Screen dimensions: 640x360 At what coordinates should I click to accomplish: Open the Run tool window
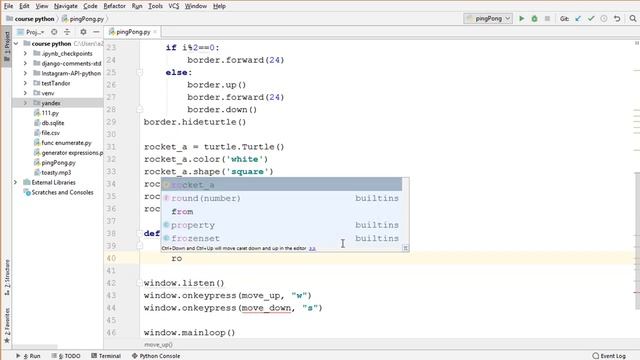coord(28,356)
